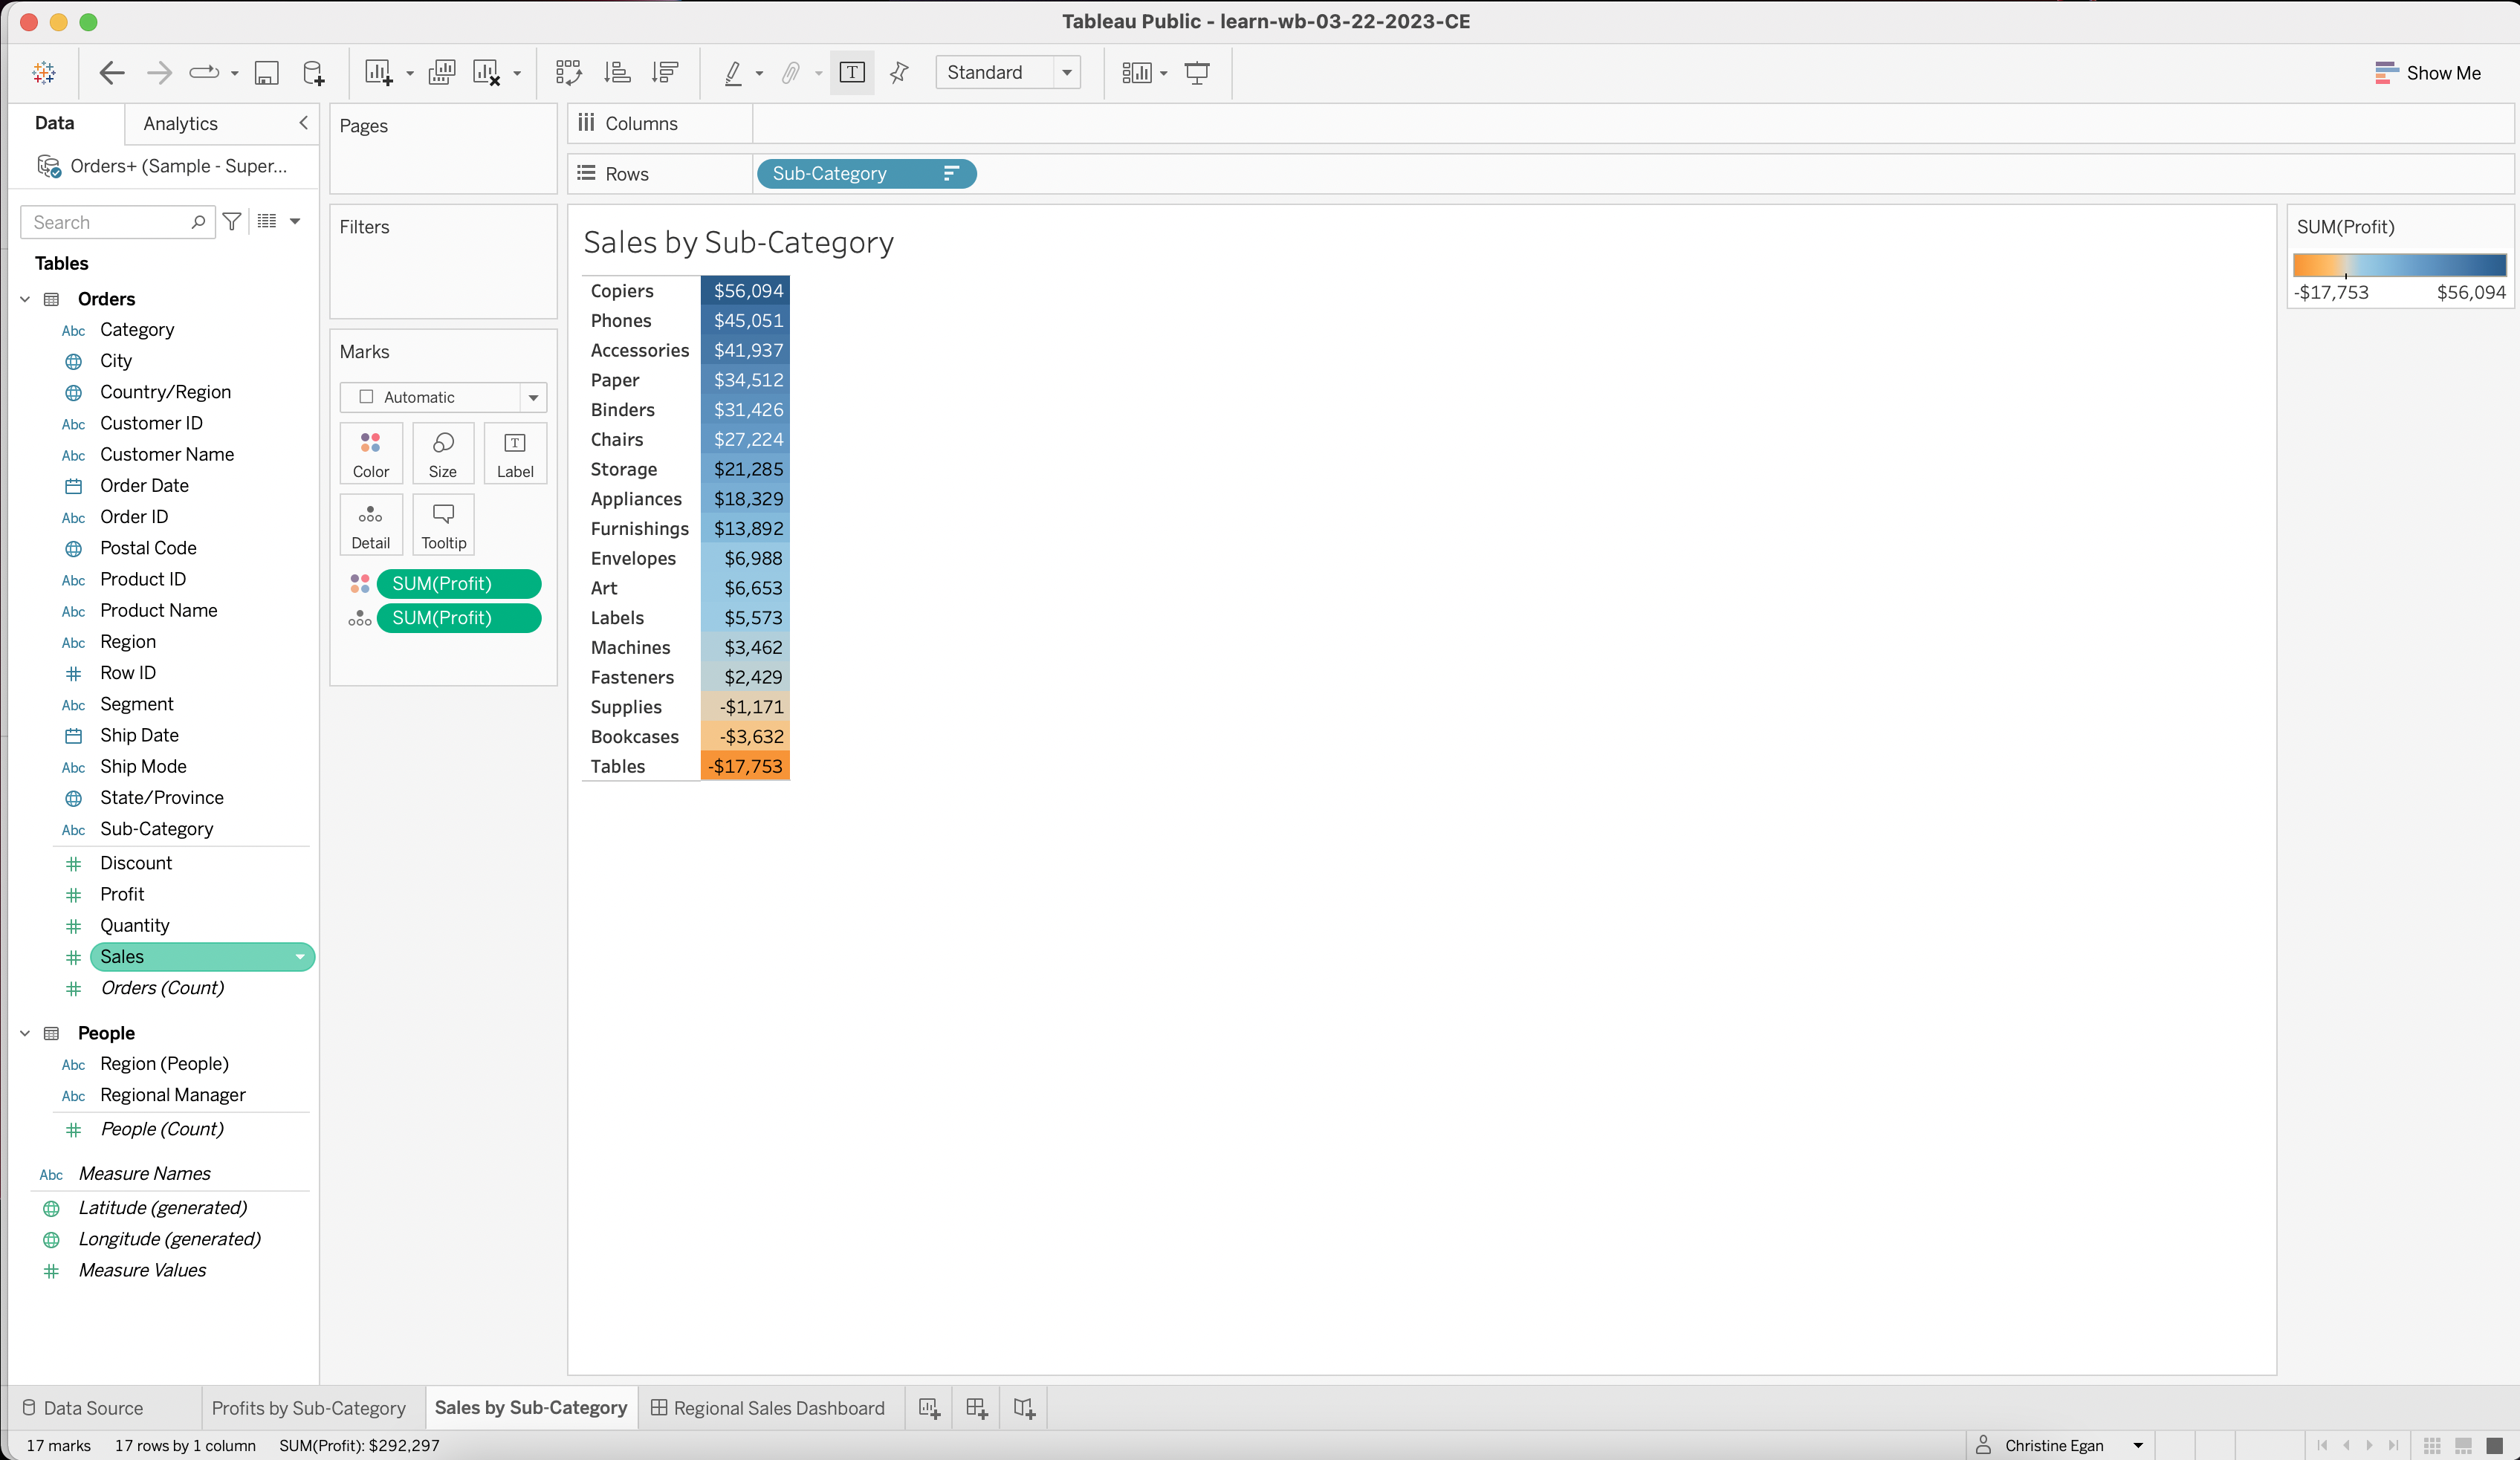This screenshot has width=2520, height=1460.
Task: Click the Tables -$17,753 orange cell
Action: click(746, 767)
